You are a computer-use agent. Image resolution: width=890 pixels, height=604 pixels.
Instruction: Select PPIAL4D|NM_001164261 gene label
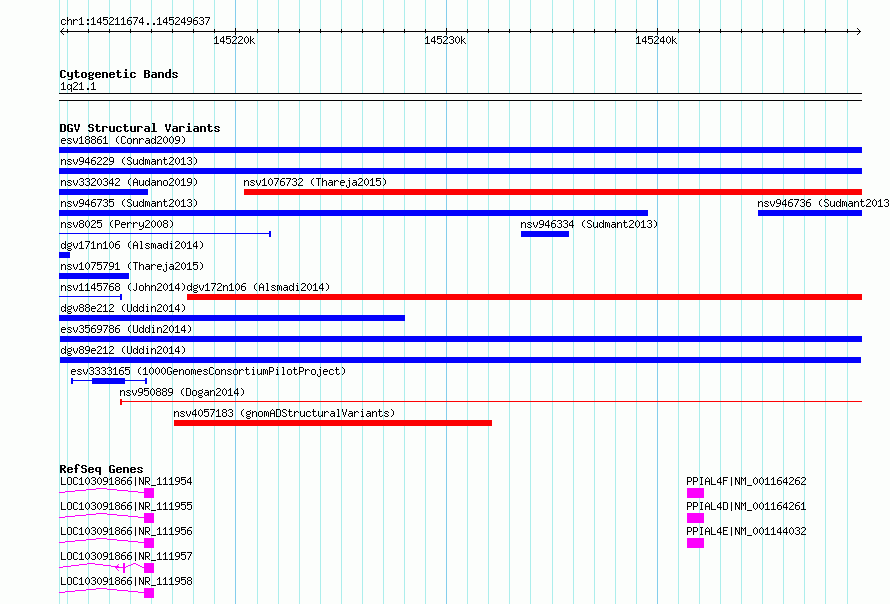click(746, 506)
